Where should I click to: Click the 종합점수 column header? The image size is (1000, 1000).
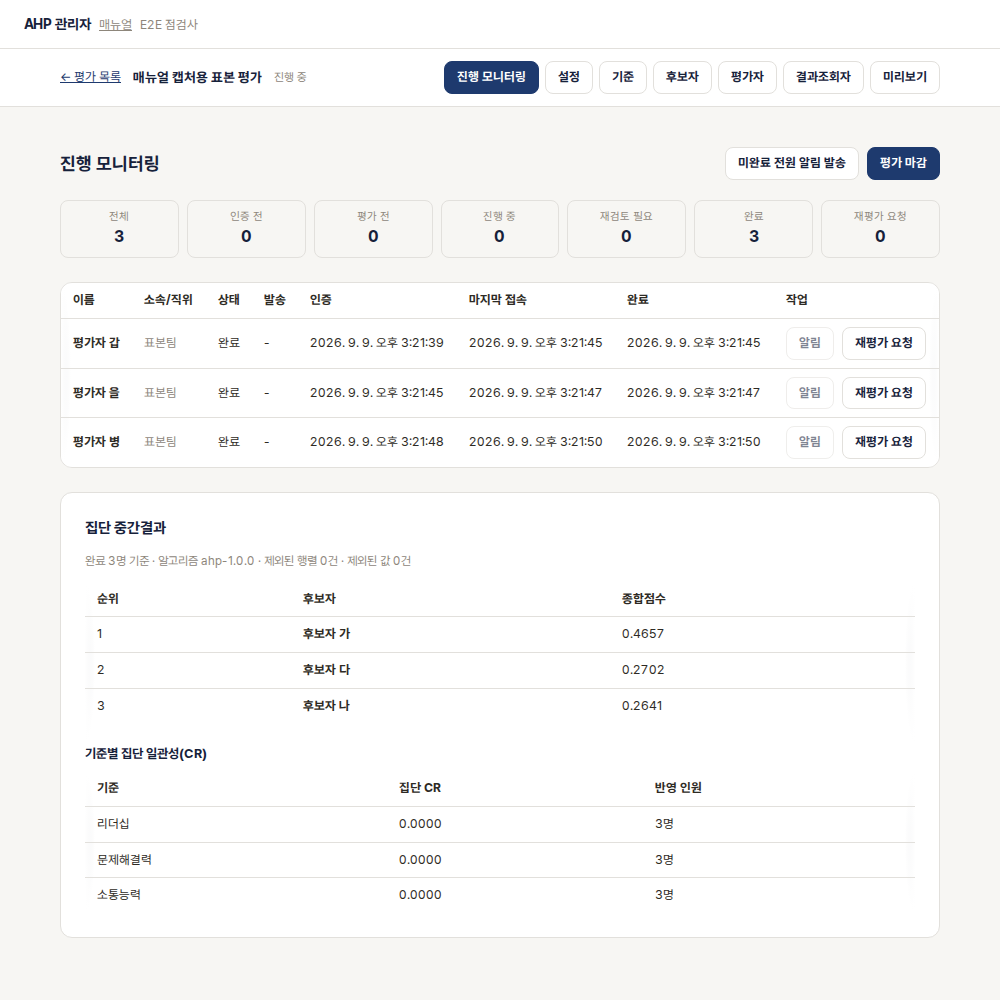click(643, 599)
